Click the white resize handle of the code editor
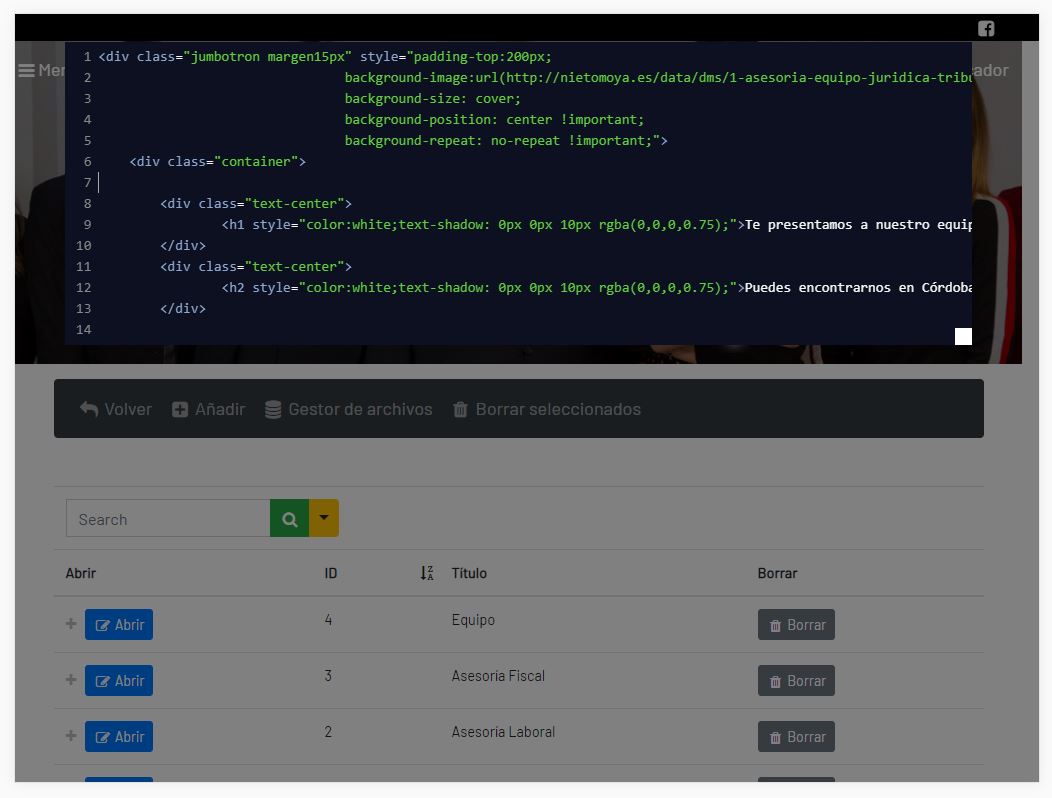The width and height of the screenshot is (1052, 798). click(x=963, y=336)
